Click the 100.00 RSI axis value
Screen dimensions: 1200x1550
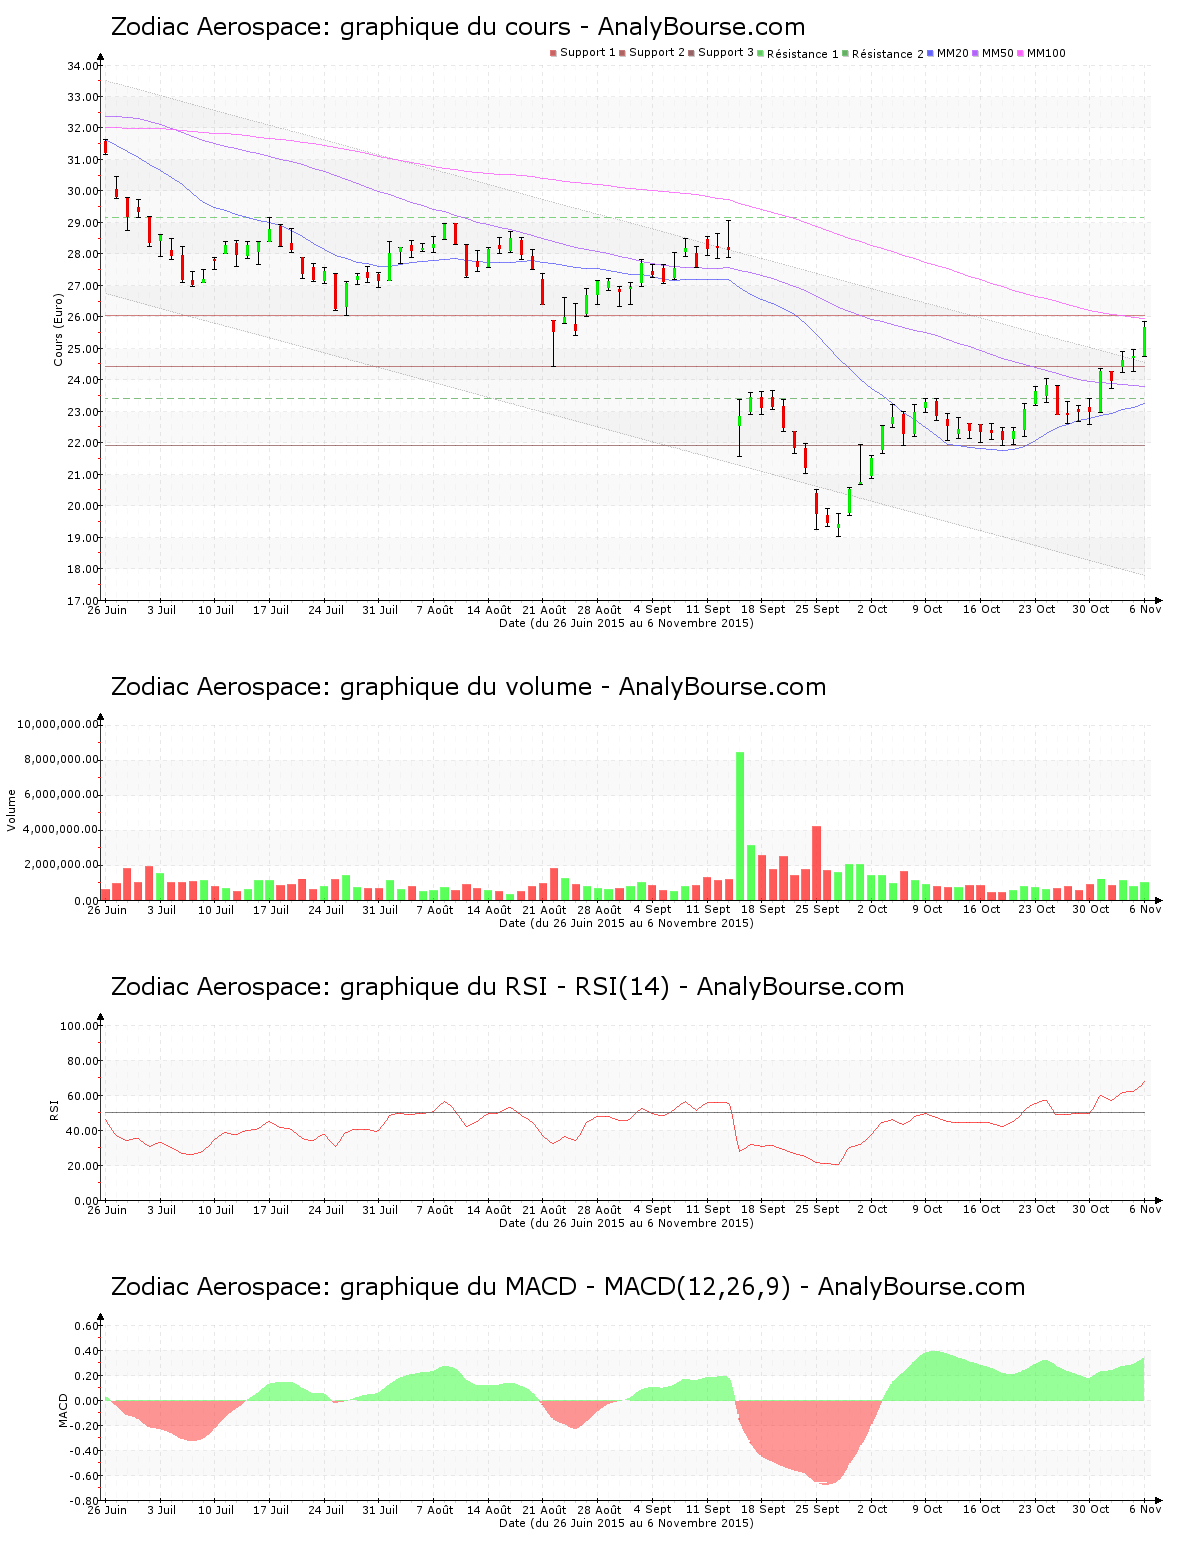coord(80,1025)
